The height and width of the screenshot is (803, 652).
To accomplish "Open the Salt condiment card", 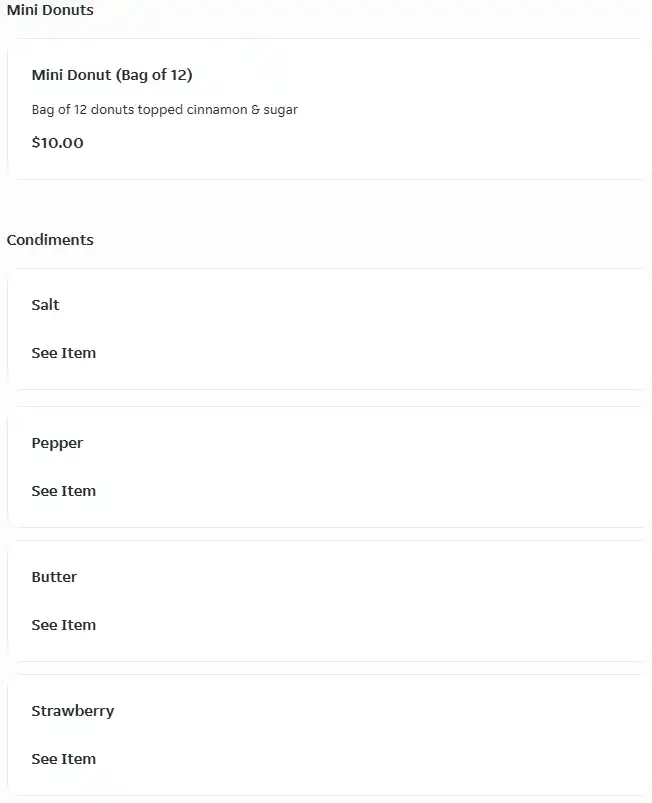I will 326,328.
